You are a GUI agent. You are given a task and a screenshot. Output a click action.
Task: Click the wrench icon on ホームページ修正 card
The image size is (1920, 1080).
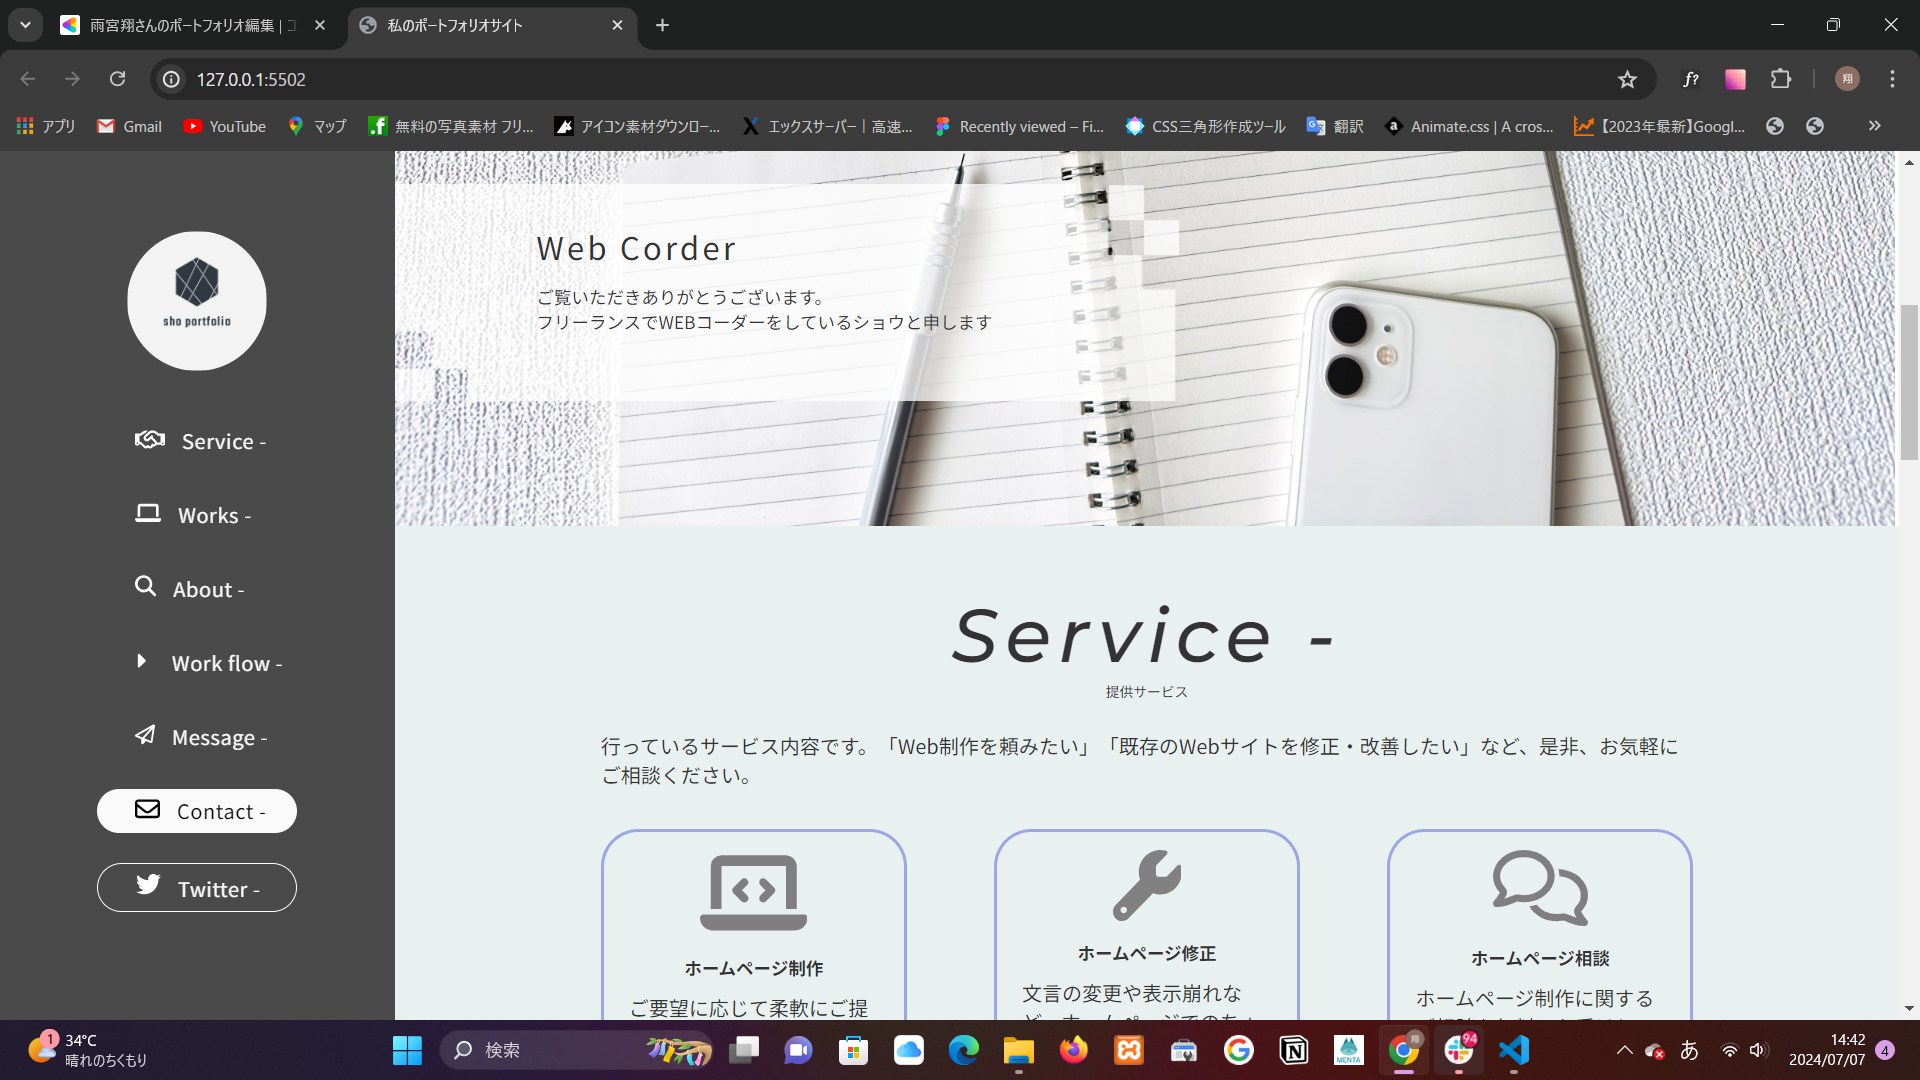(x=1146, y=886)
